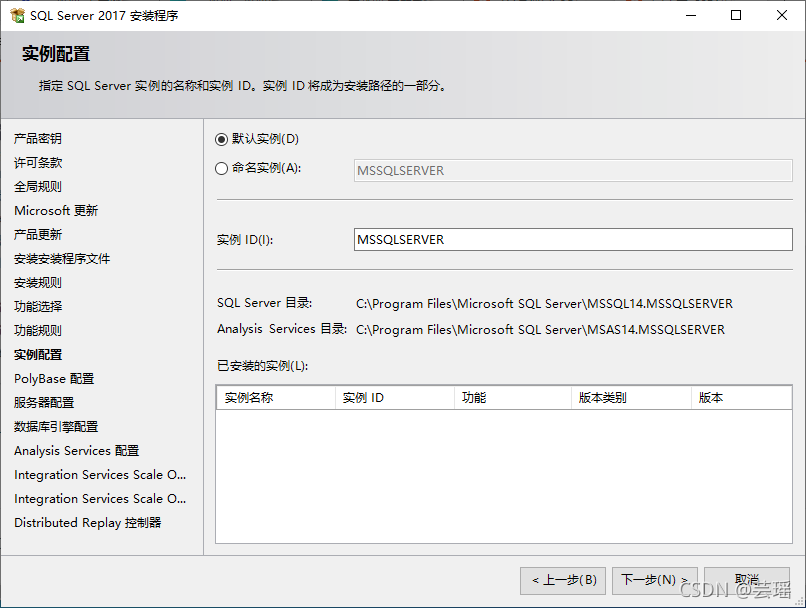Select the 功能规则 sidebar step
The width and height of the screenshot is (806, 608).
click(38, 330)
